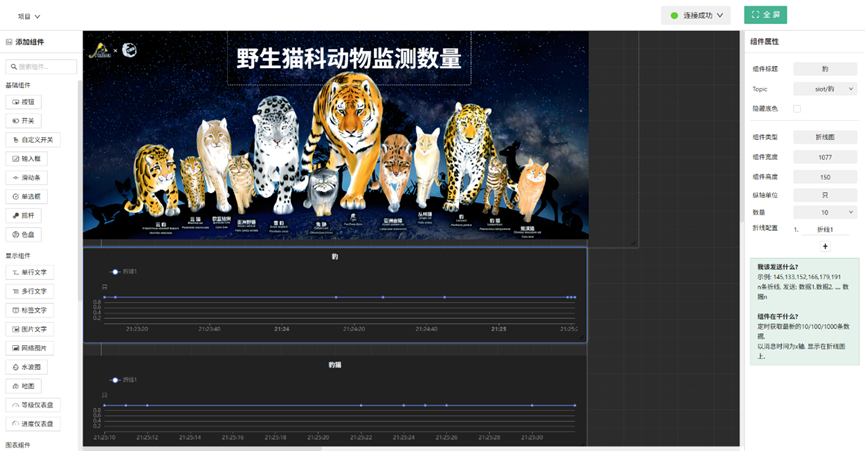Open the 项目 menu
This screenshot has height=451, width=865.
29,16
